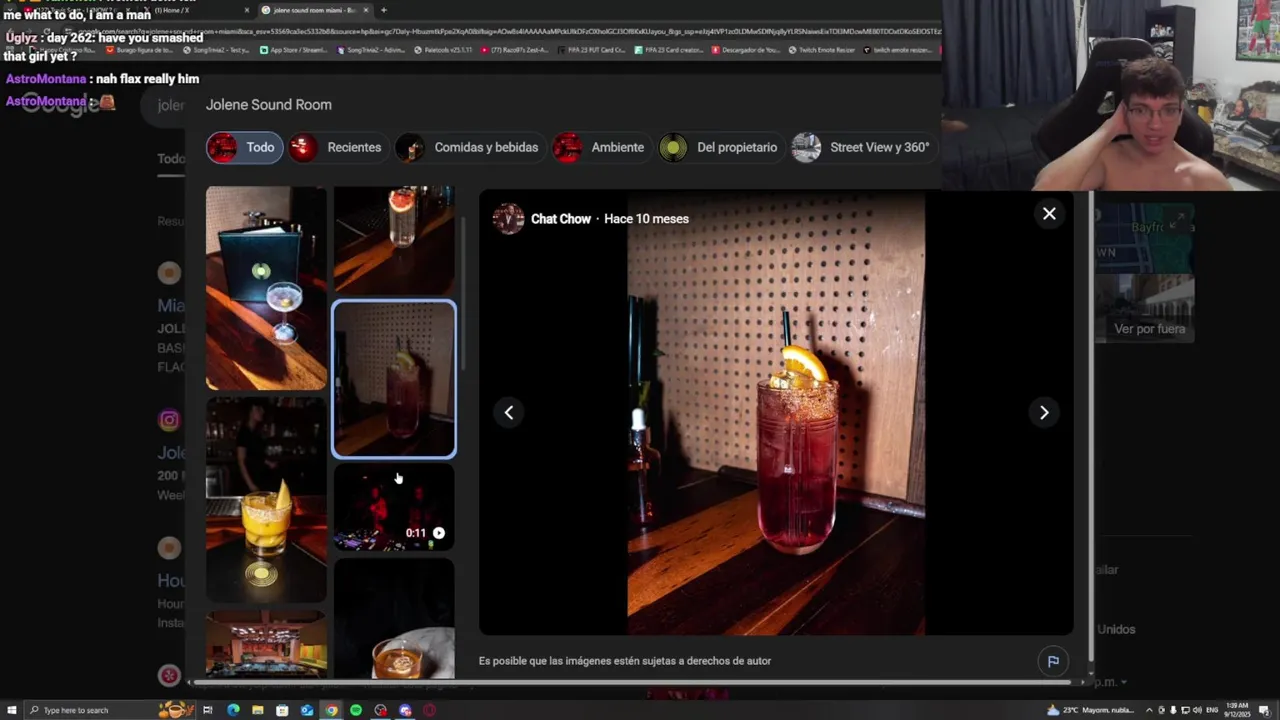The height and width of the screenshot is (720, 1280).
Task: Open the tall glass thumbnail at top of gallery
Action: coord(394,240)
